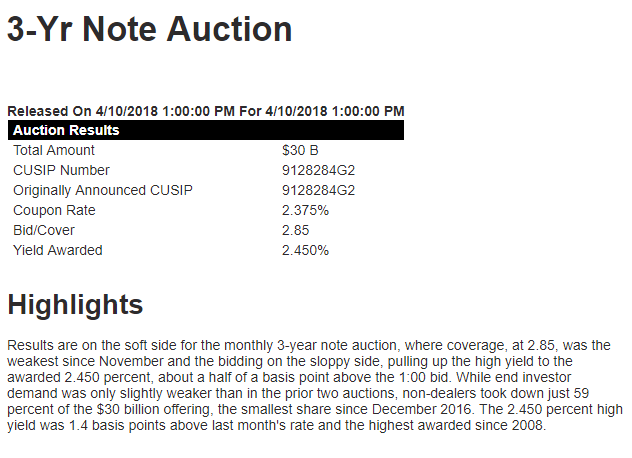Click the 2.85 bid/cover value

click(295, 230)
